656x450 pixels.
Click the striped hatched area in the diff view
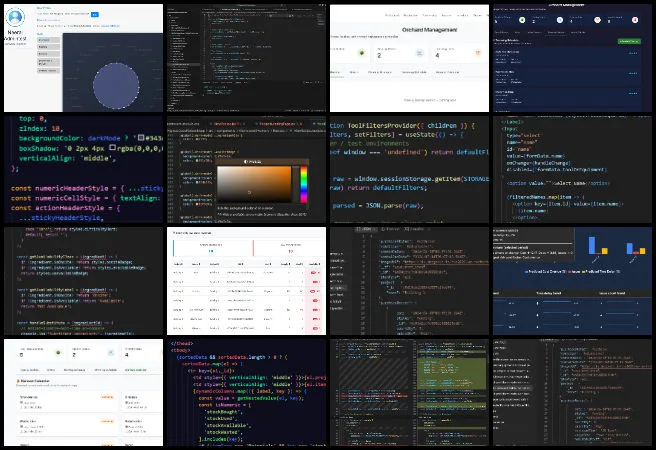pos(375,374)
